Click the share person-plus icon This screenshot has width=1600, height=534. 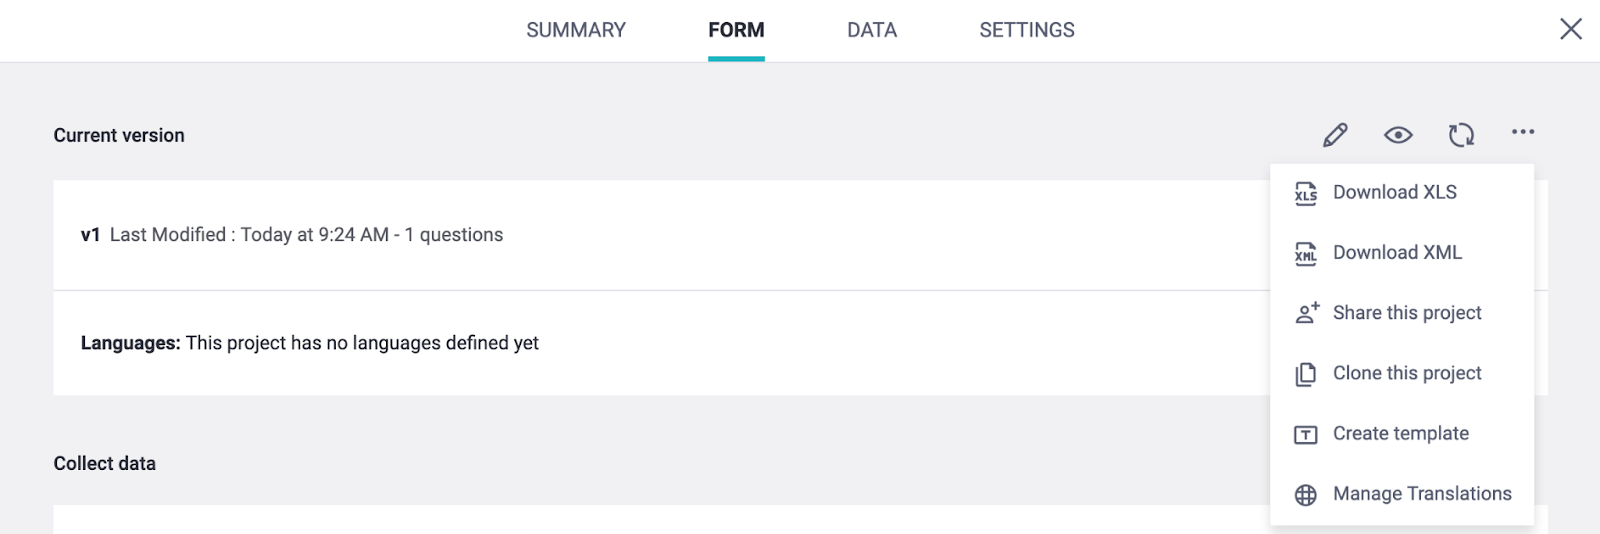coord(1307,313)
